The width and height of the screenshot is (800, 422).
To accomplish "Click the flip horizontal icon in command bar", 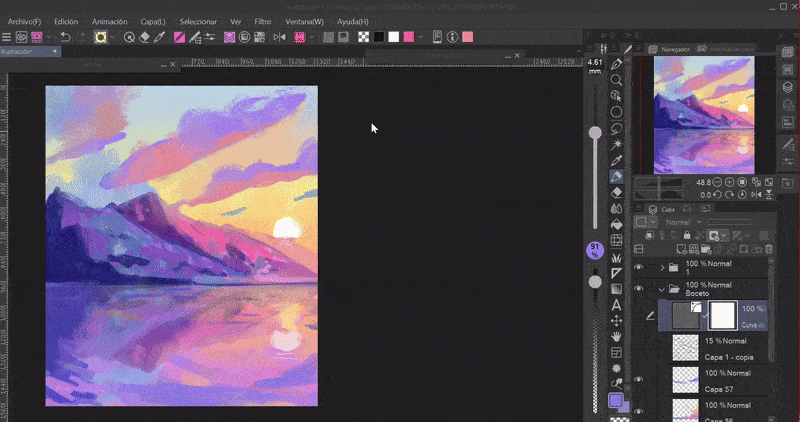I will [x=279, y=37].
